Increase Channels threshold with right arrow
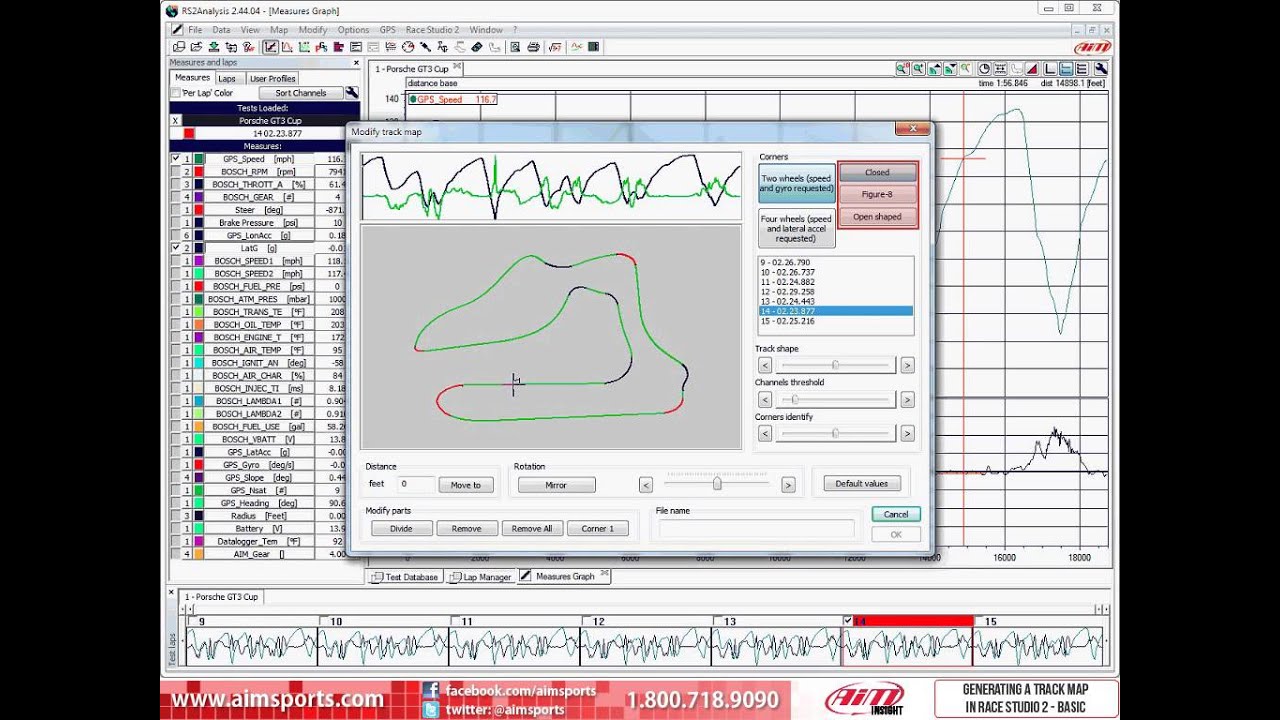1280x720 pixels. click(x=907, y=399)
